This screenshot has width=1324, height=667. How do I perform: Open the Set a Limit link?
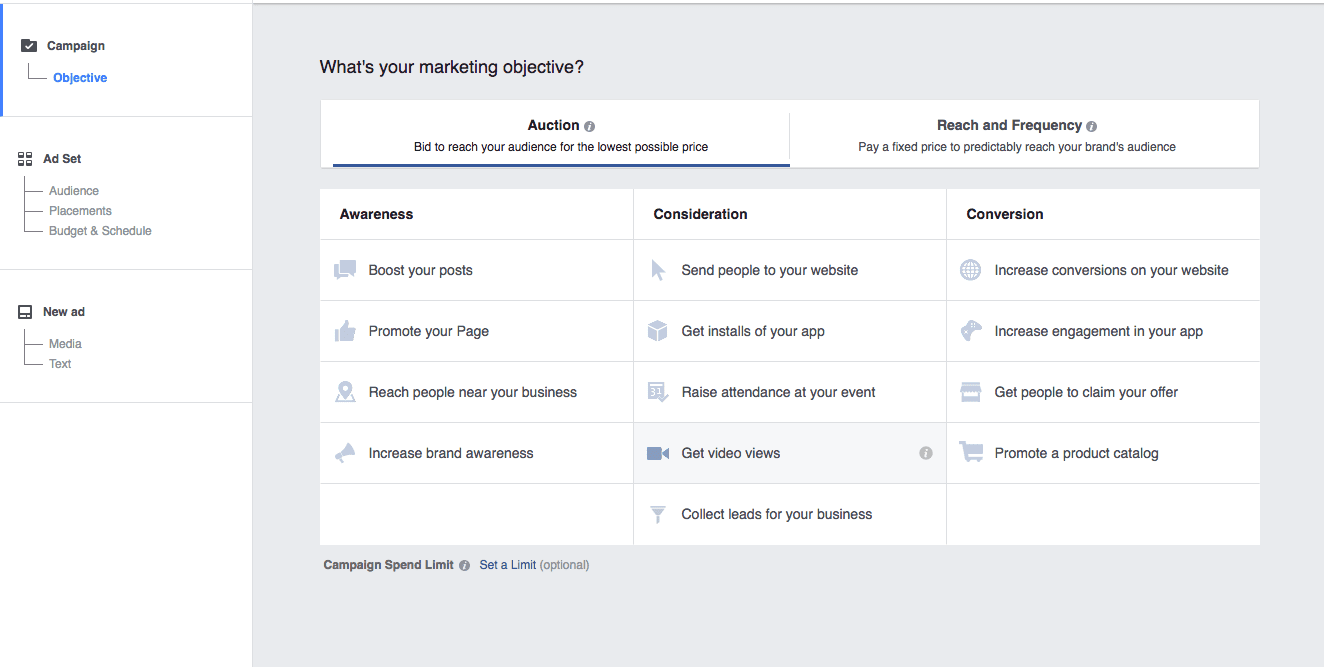[508, 565]
